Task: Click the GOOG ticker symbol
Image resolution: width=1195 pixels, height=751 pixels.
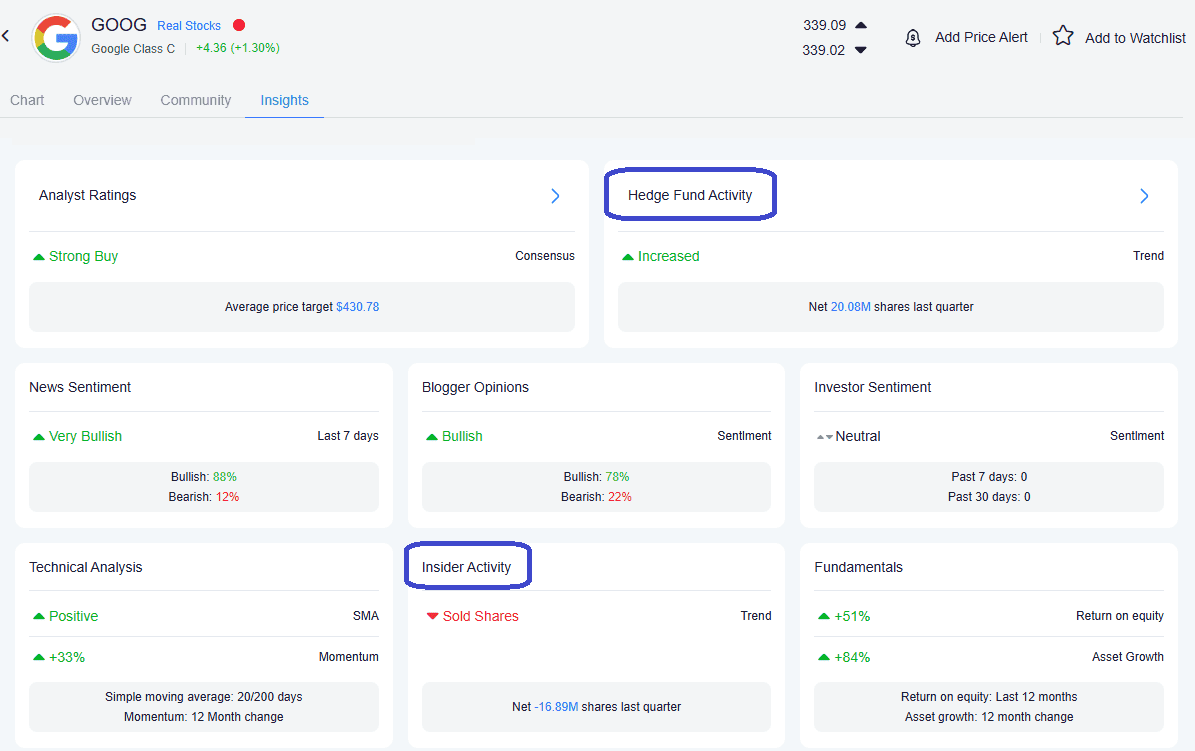Action: (x=119, y=24)
